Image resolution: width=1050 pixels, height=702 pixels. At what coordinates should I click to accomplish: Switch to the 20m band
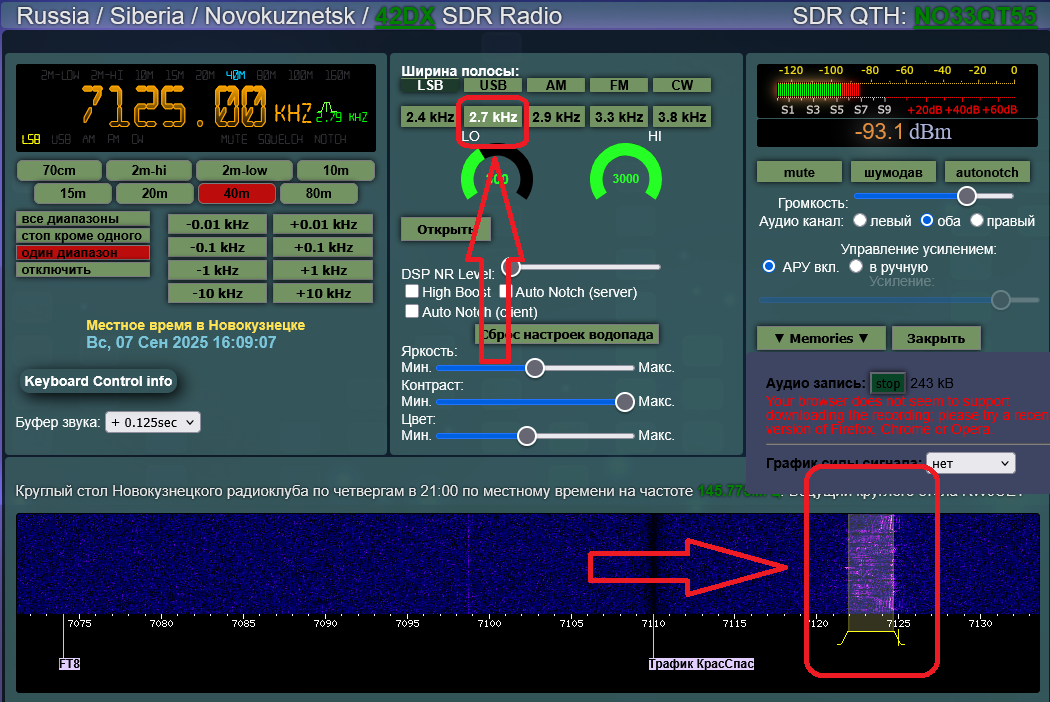point(155,194)
